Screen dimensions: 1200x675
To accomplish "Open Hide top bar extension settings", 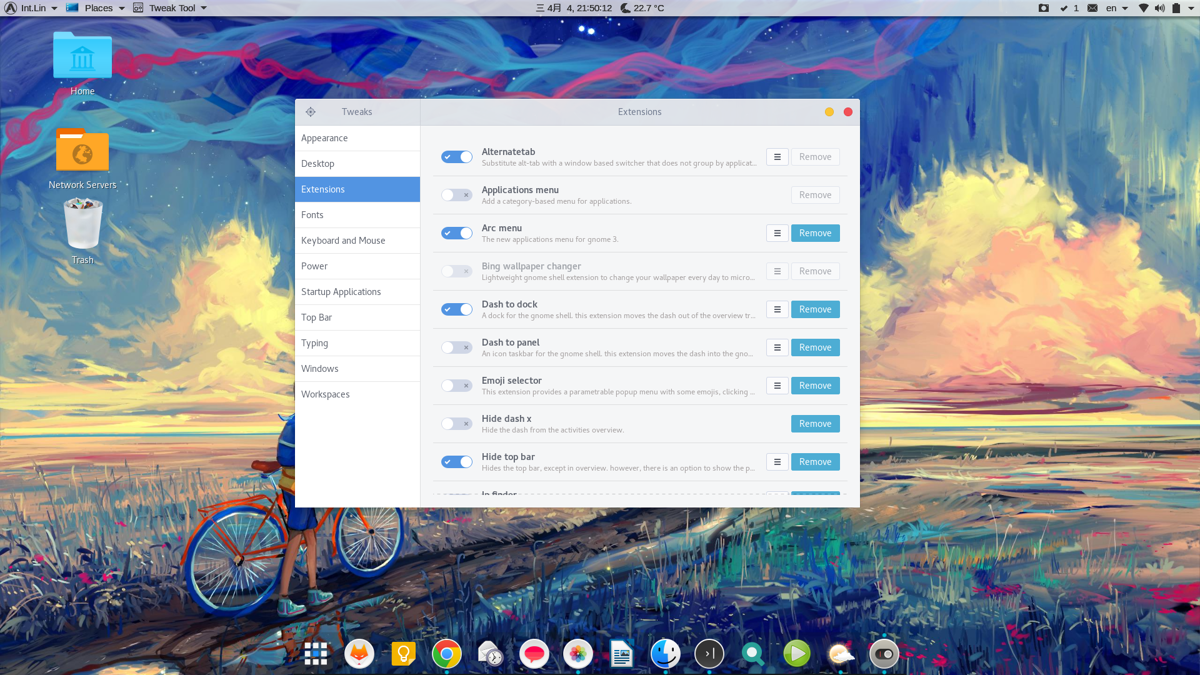I will [x=777, y=461].
